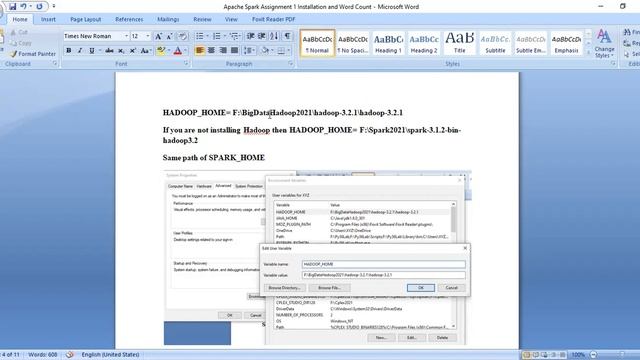This screenshot has width=640, height=360.
Task: Apply the Title style
Action: (460, 43)
